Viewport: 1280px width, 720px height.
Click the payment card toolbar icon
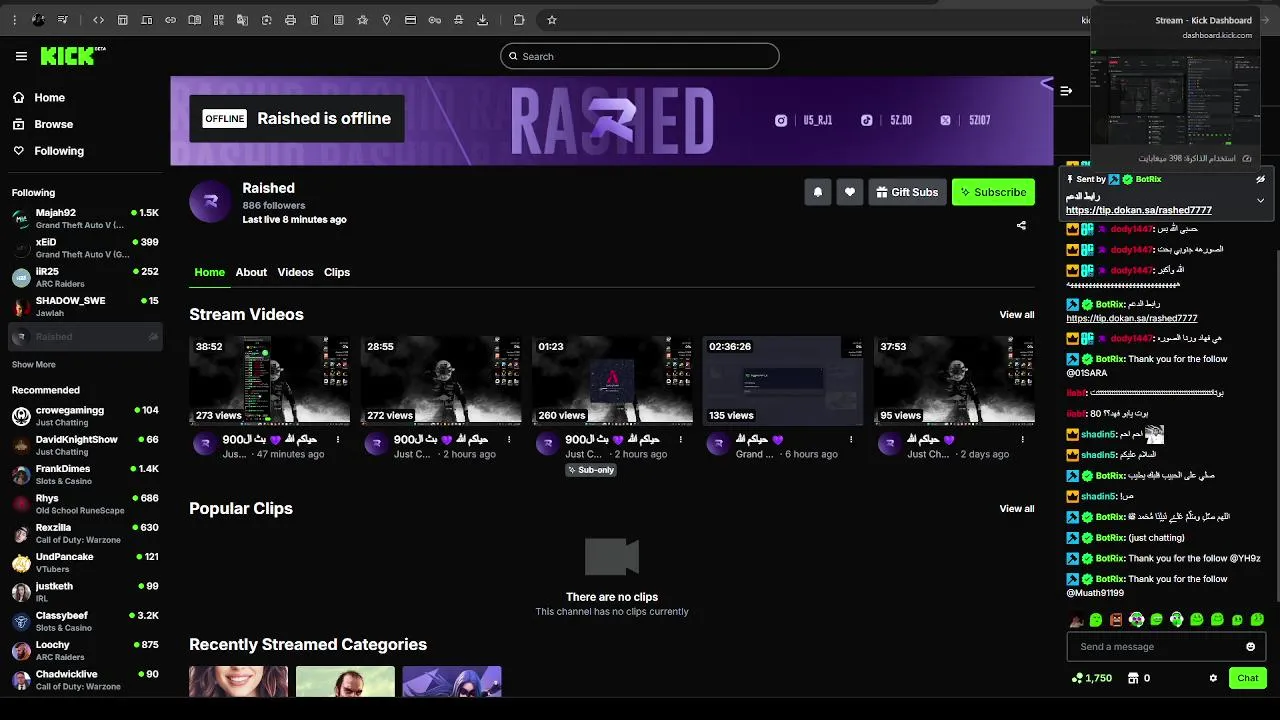pyautogui.click(x=410, y=20)
